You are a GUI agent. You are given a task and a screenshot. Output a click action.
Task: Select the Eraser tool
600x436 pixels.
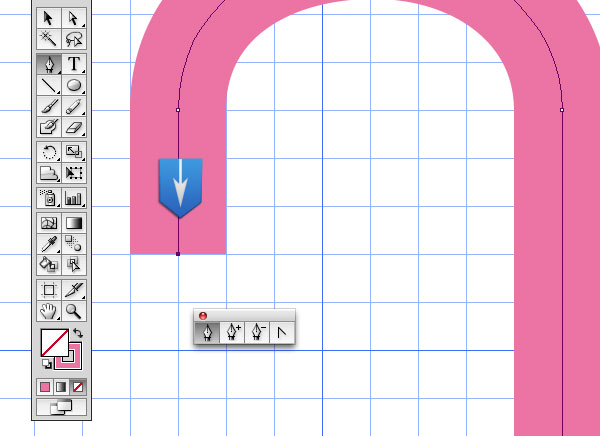click(74, 127)
